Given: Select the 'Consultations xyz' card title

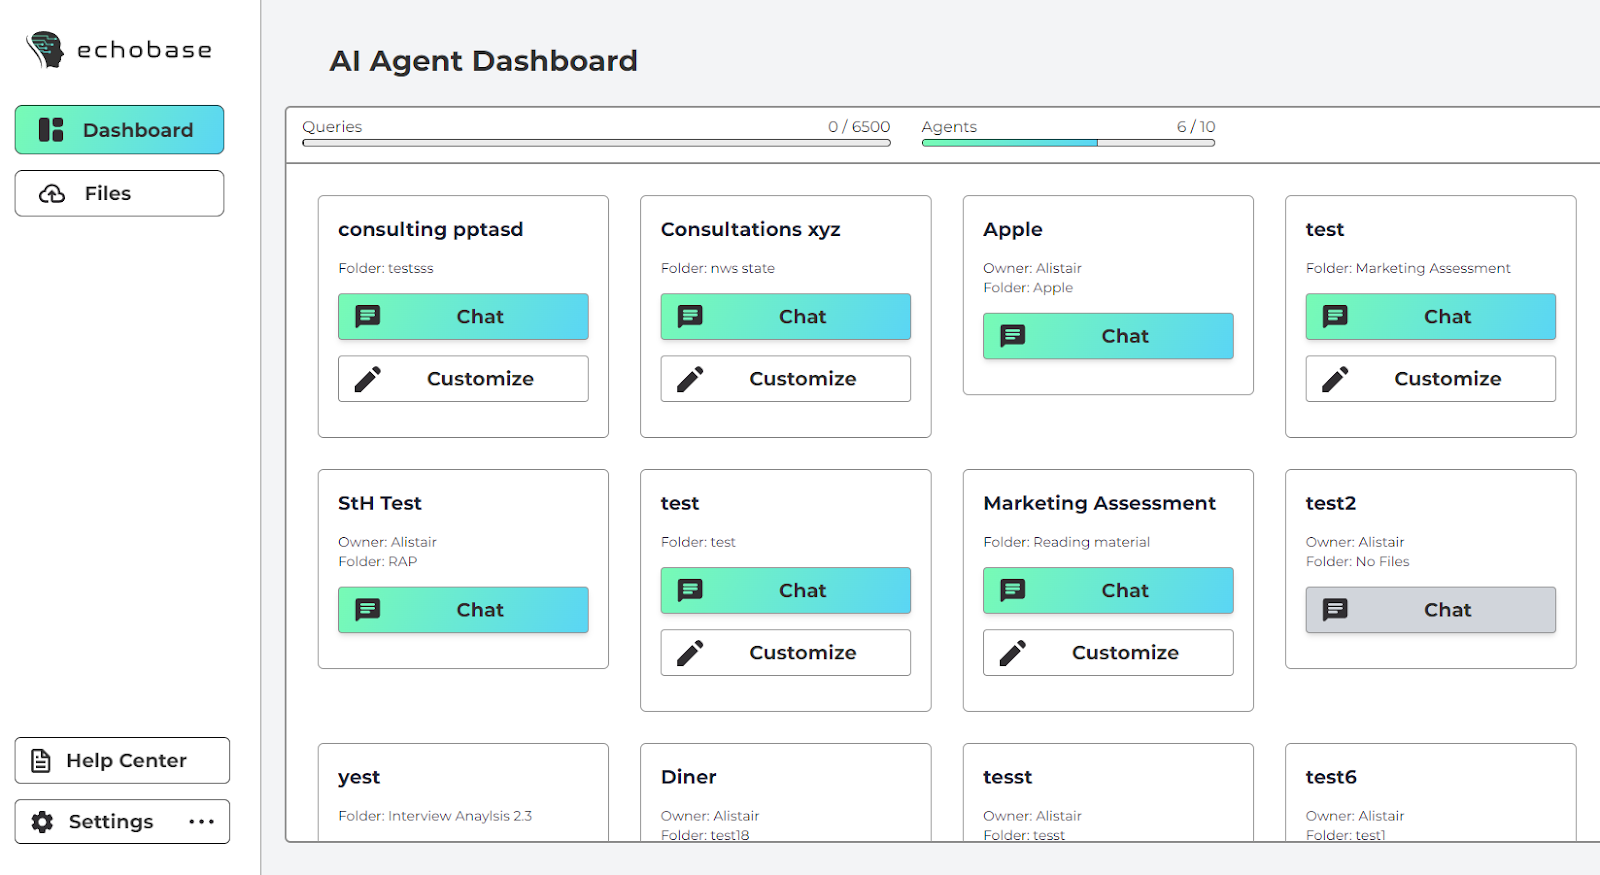Looking at the screenshot, I should (750, 230).
